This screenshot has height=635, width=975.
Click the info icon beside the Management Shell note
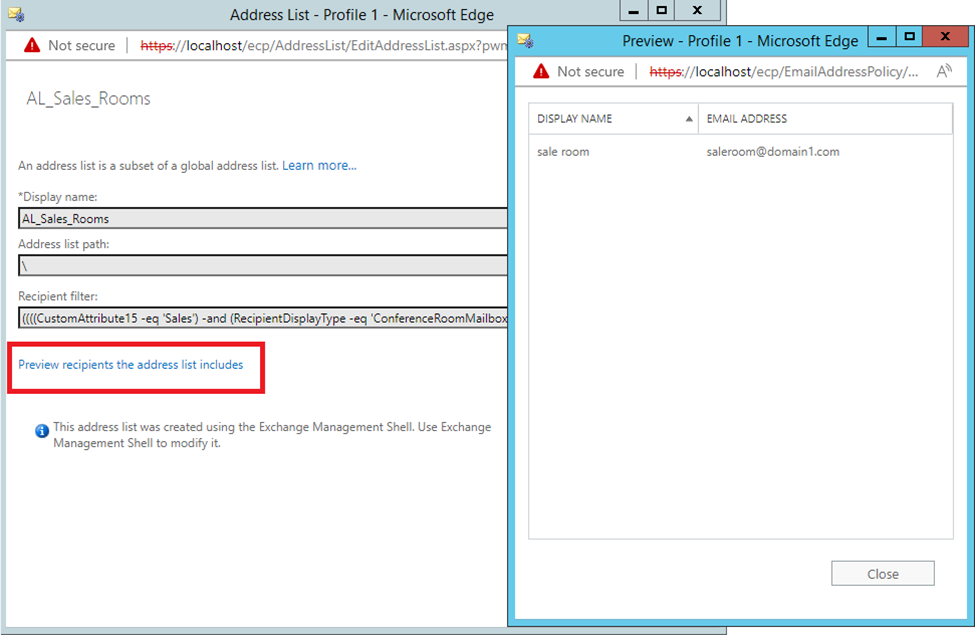pyautogui.click(x=41, y=431)
